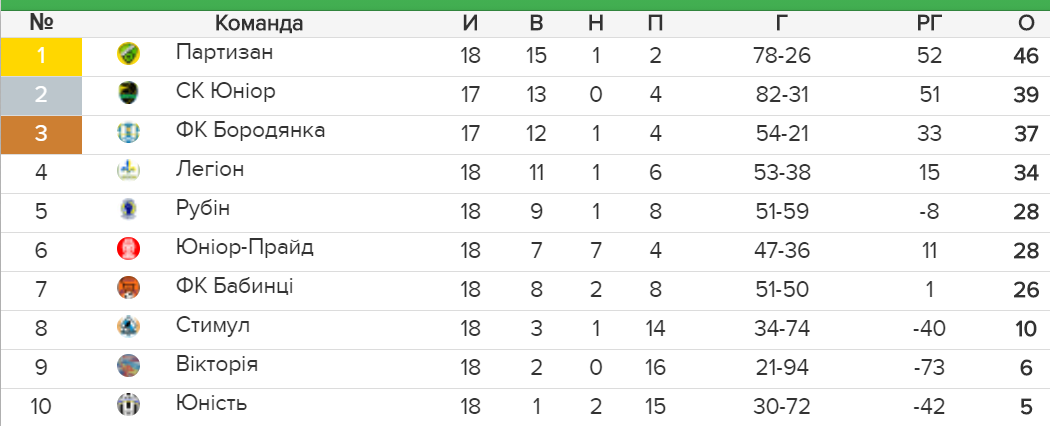Click the ФК Бородянка club crest
This screenshot has height=426, width=1050.
[128, 132]
